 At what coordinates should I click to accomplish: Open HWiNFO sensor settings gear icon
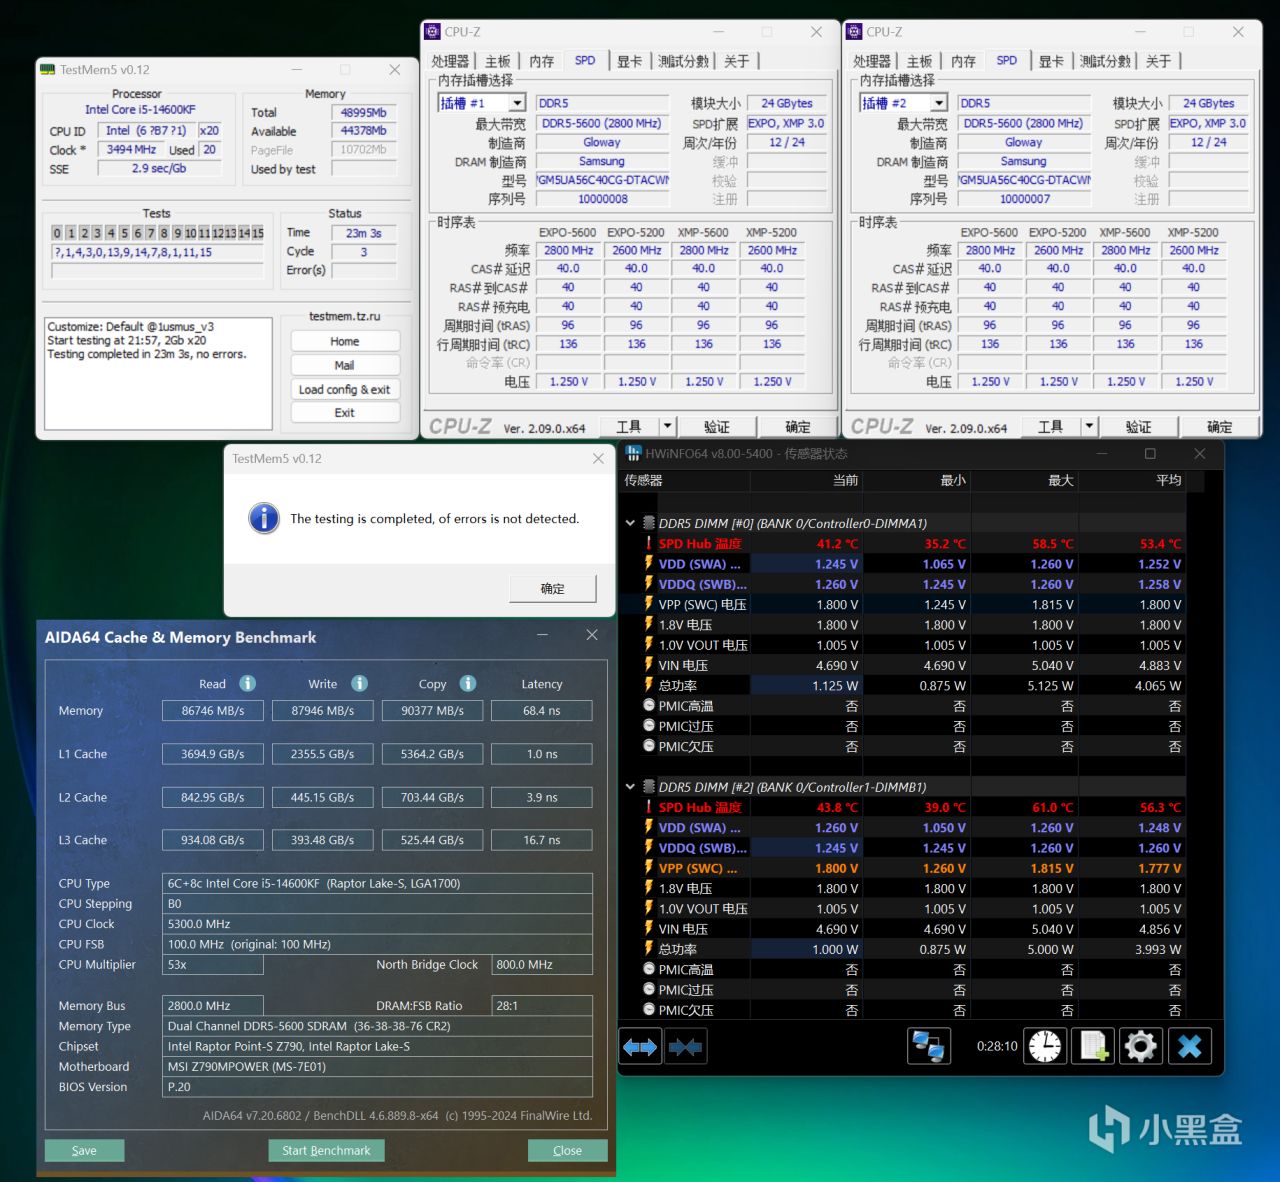tap(1141, 1047)
